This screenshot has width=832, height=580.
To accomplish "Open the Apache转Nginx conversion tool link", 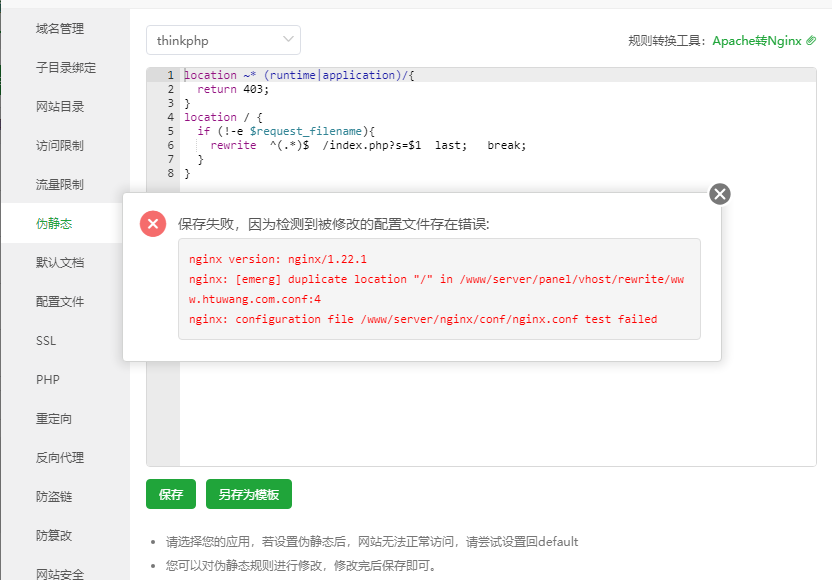I will point(757,41).
